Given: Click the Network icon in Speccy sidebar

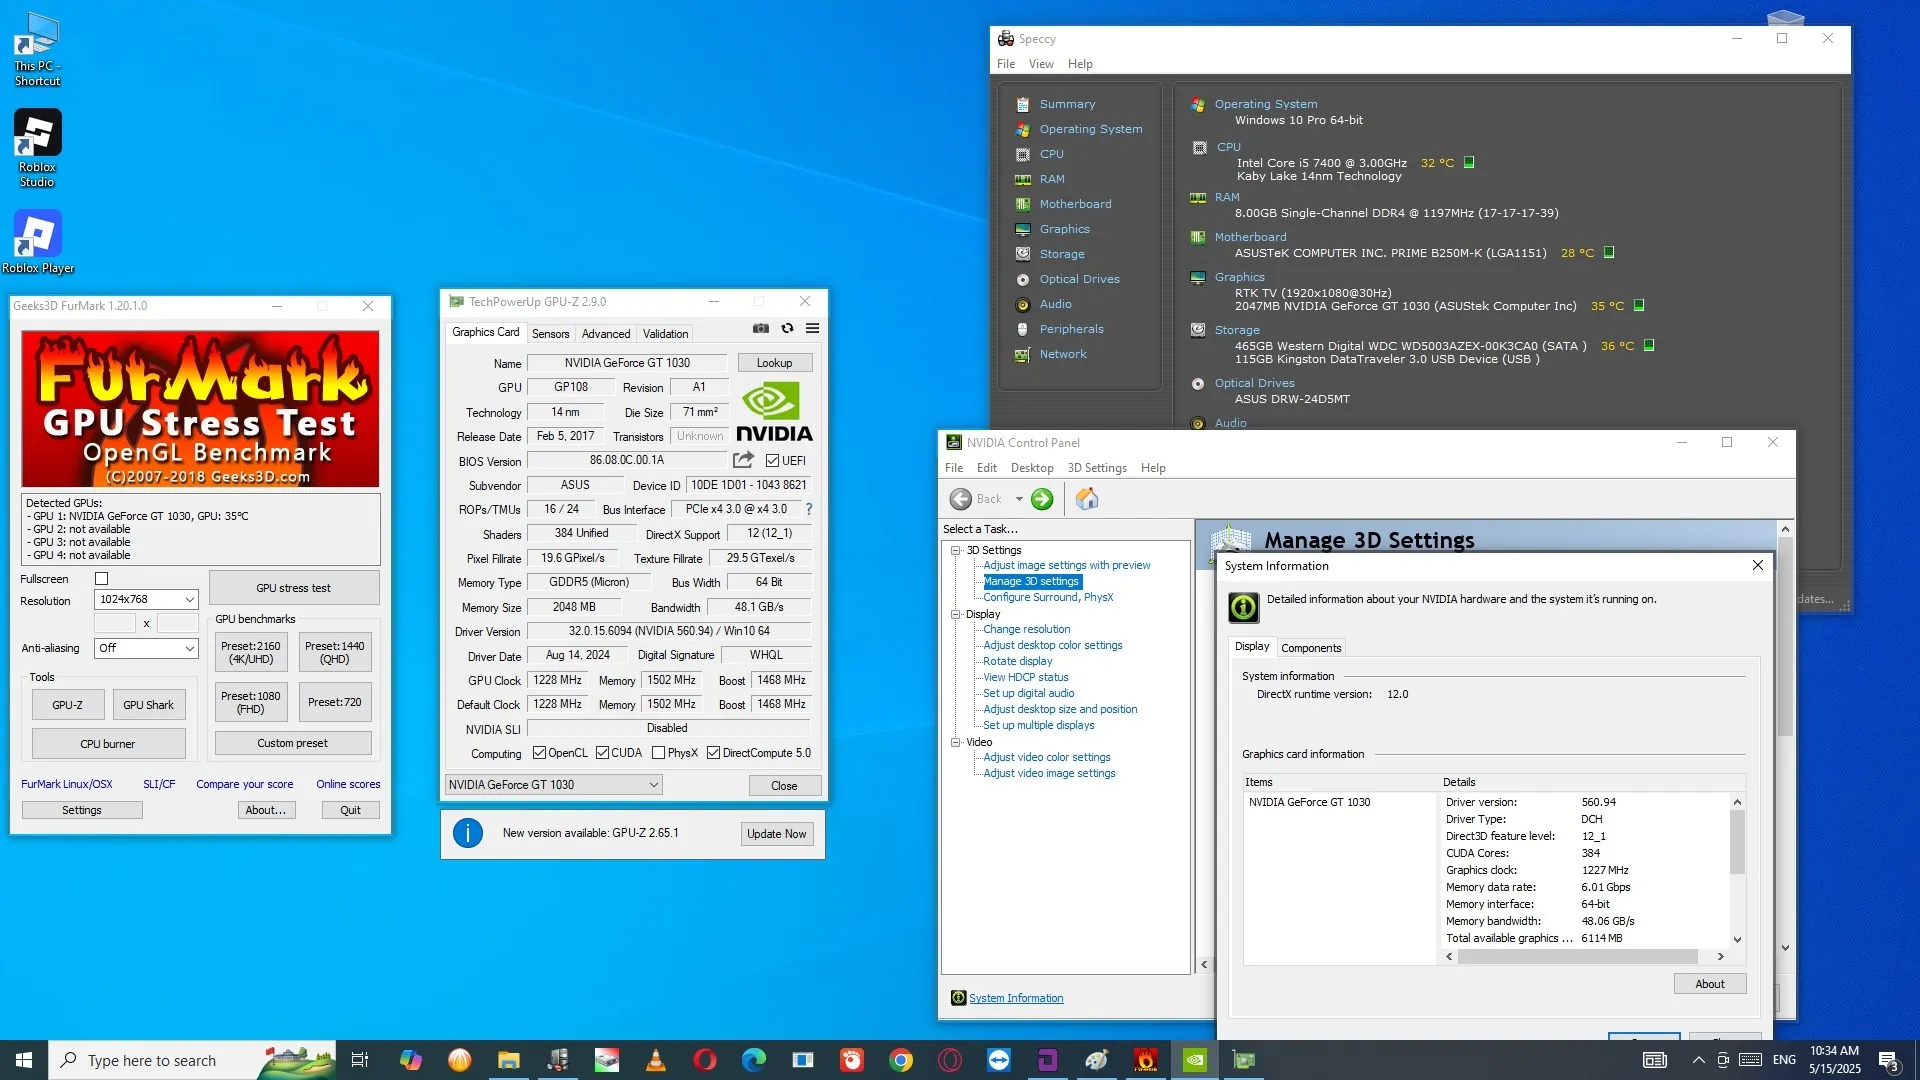Looking at the screenshot, I should [1022, 354].
